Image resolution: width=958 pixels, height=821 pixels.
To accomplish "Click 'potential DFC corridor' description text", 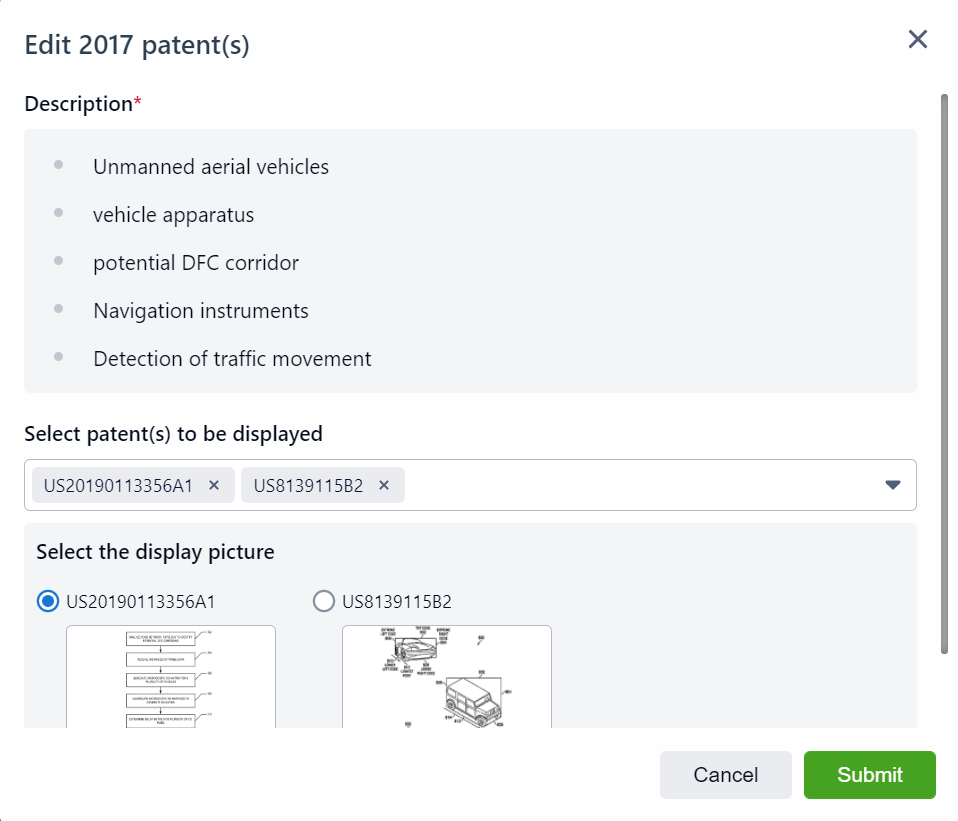I will (x=196, y=263).
